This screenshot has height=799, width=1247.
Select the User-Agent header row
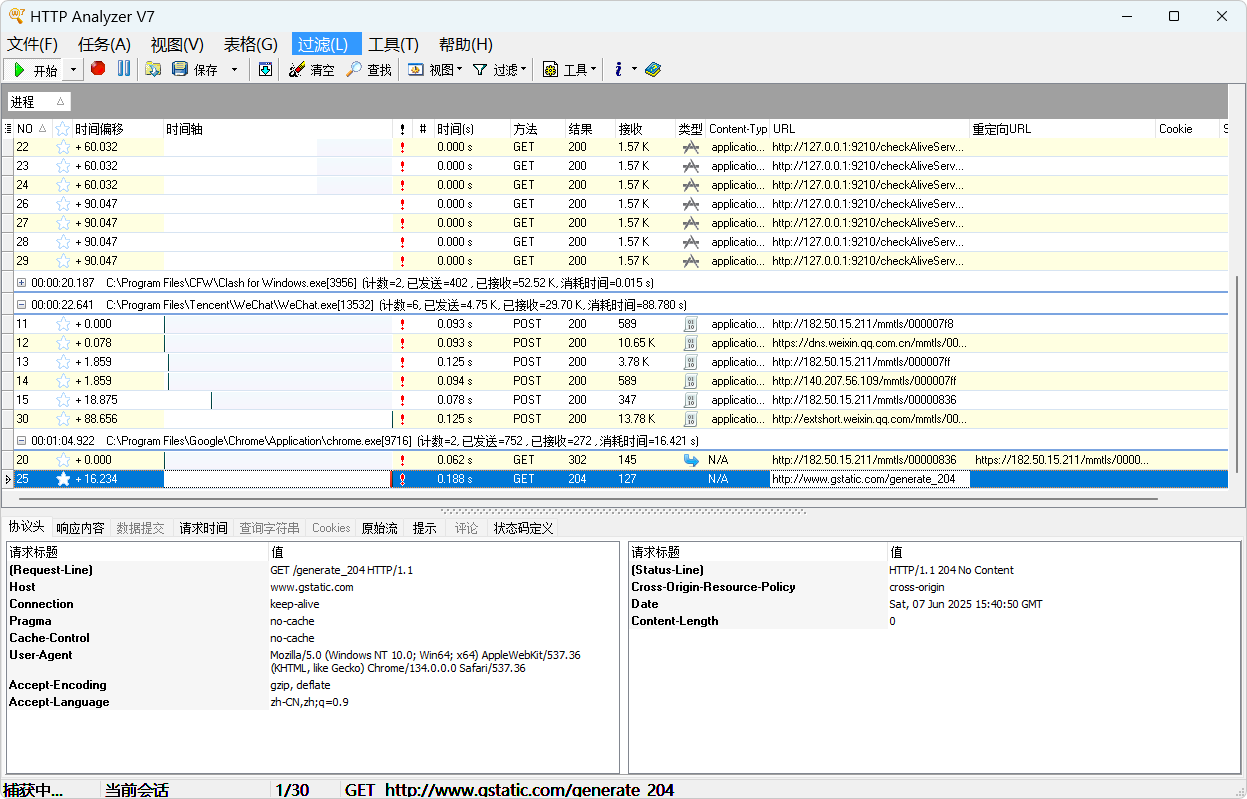point(313,662)
